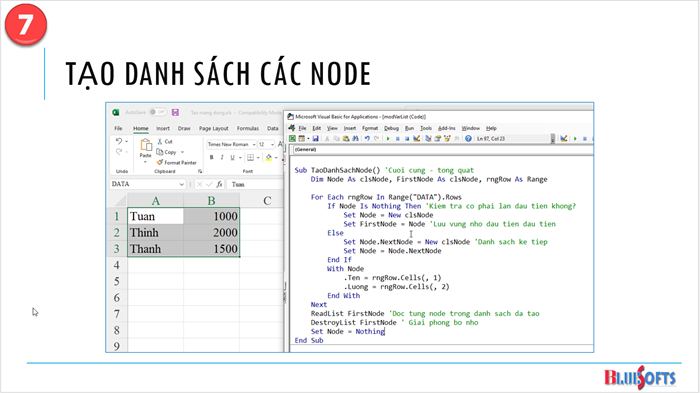Open the Paste options arrow
The height and width of the screenshot is (393, 700).
146,162
